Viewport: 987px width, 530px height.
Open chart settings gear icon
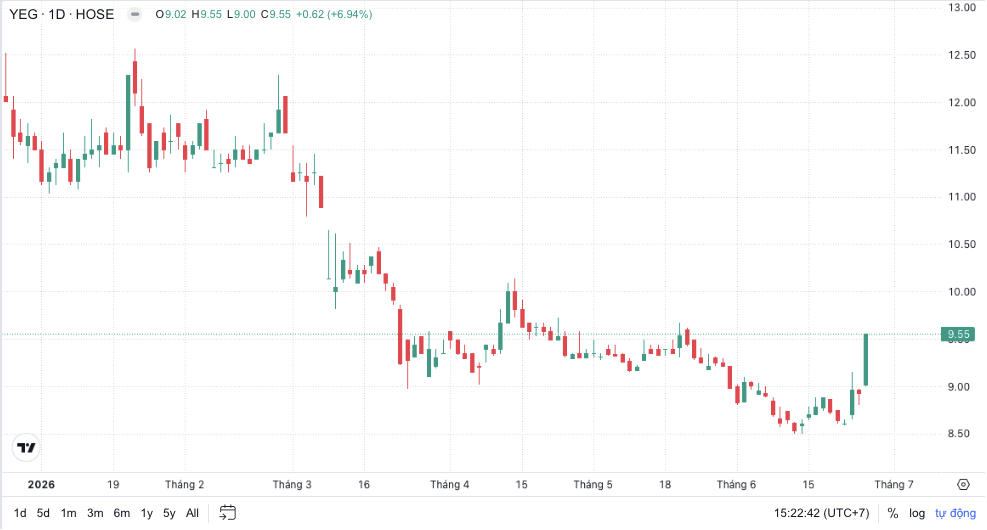coord(963,484)
